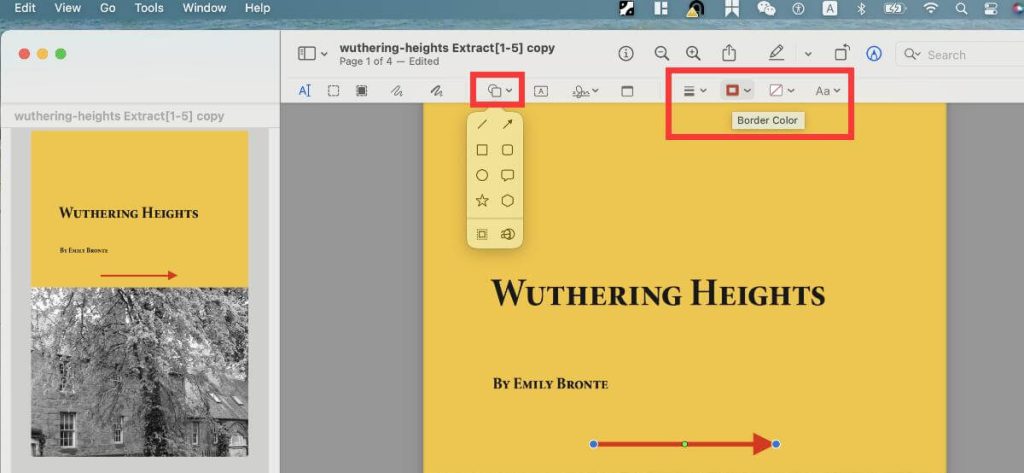1024x473 pixels.
Task: Open the Go menu
Action: (108, 8)
